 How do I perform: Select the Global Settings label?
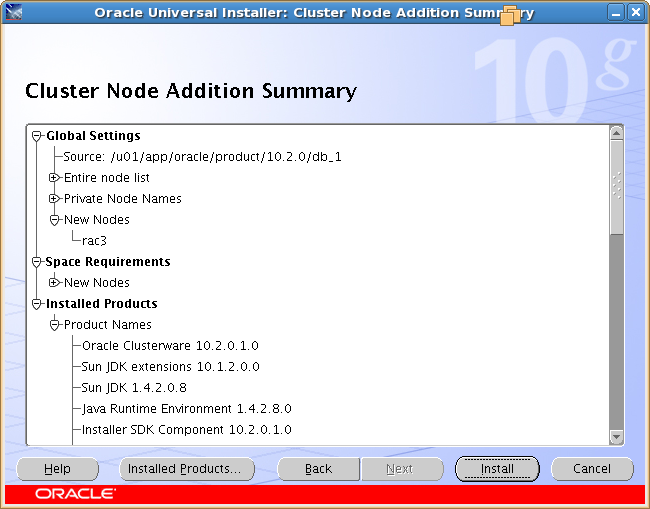point(93,136)
